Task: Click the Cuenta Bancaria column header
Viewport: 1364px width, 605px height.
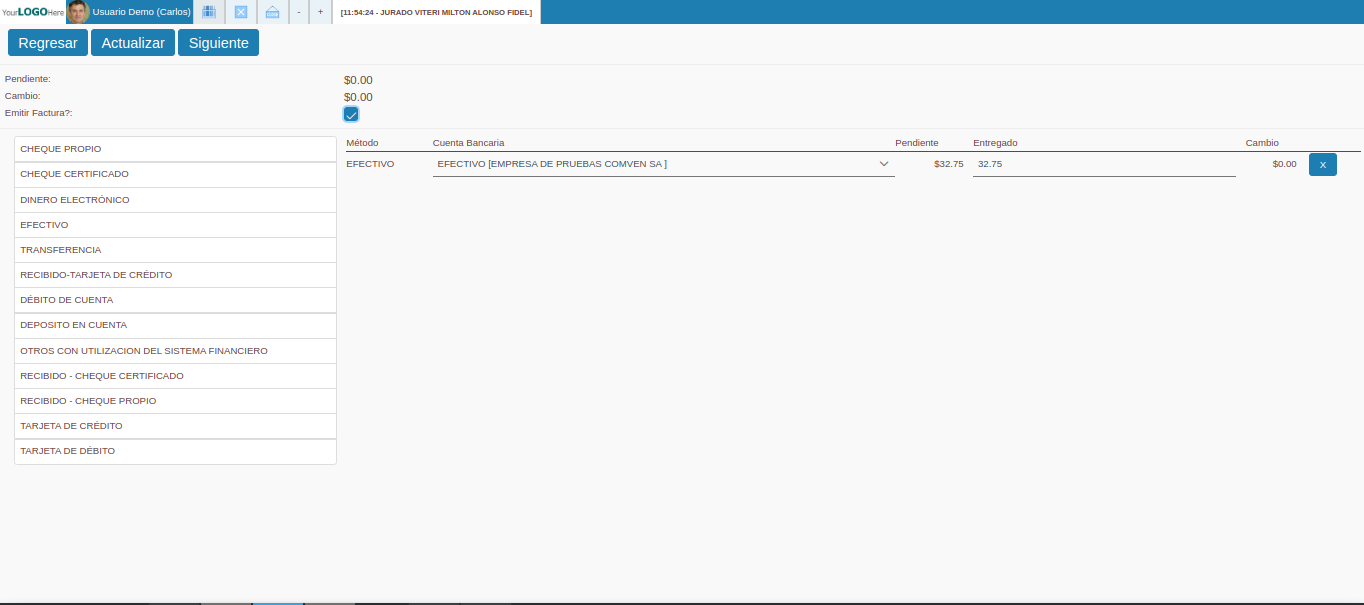Action: 468,143
